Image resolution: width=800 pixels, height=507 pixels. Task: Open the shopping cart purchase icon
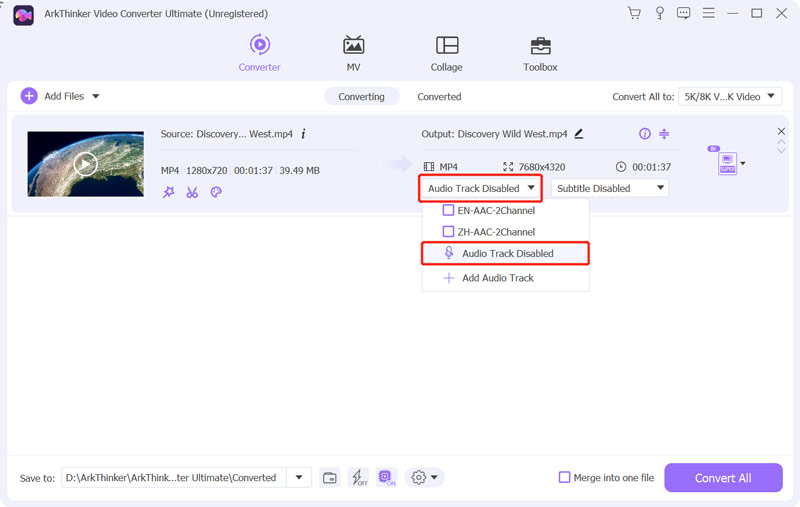(x=634, y=13)
